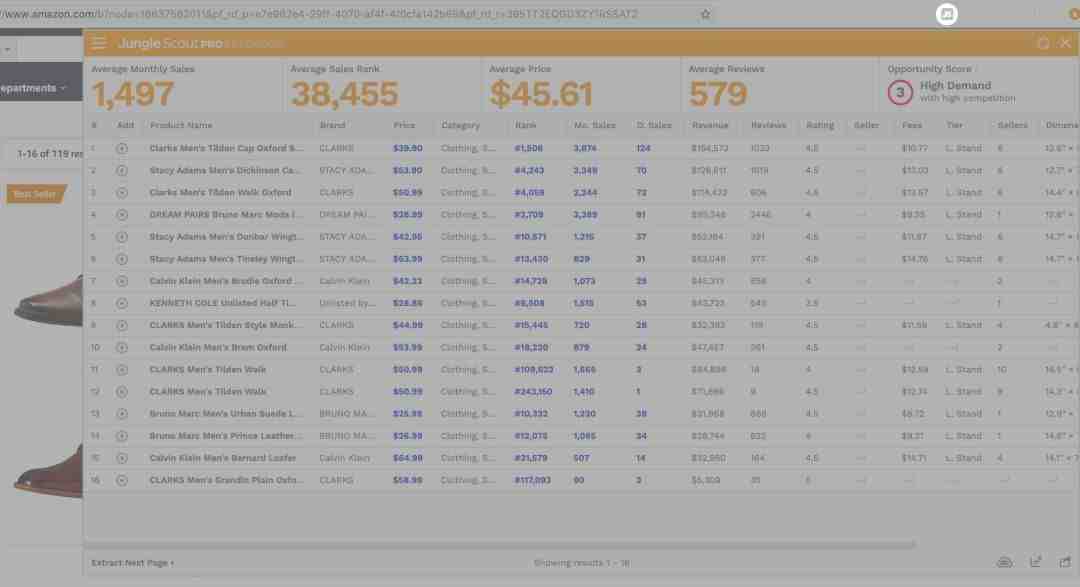
Task: Click Average Sales Rank value 38,455
Action: pos(344,94)
